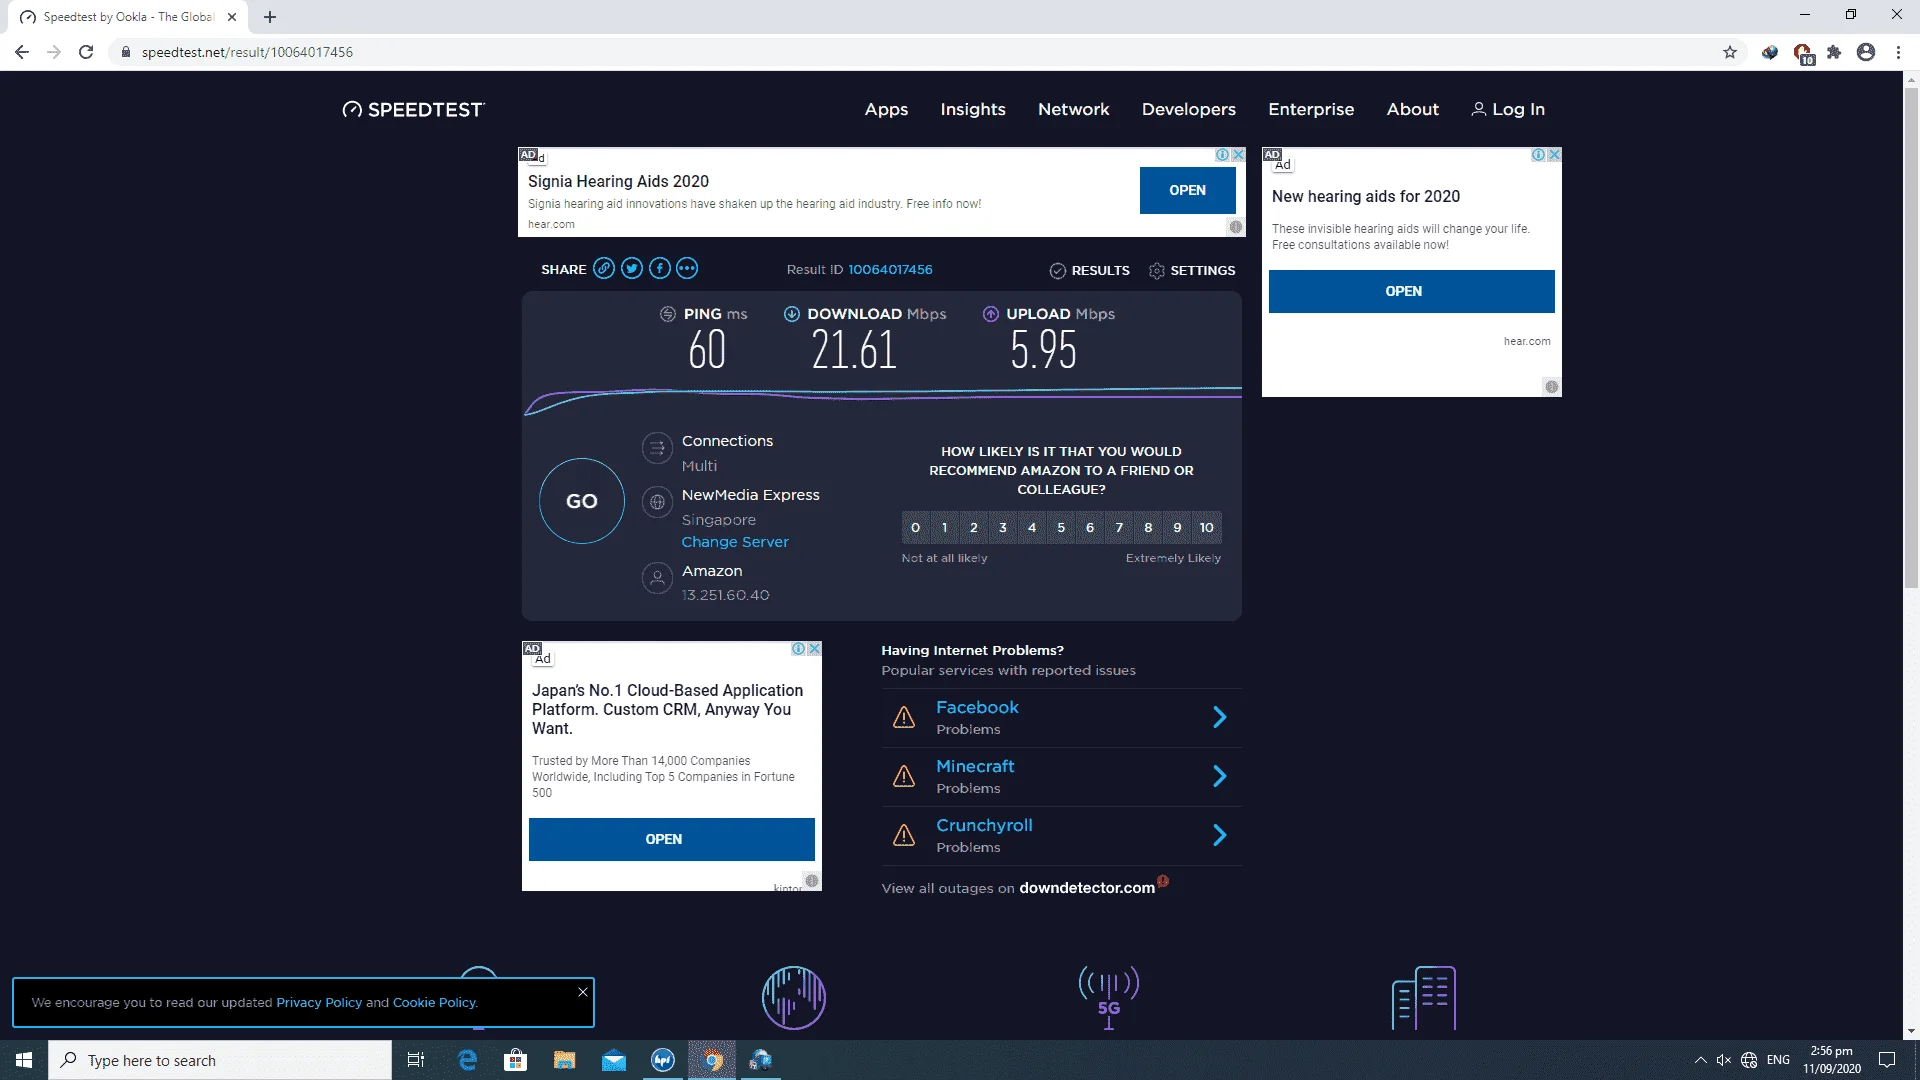
Task: Select rating 6 on the recommendation scale
Action: click(1090, 528)
